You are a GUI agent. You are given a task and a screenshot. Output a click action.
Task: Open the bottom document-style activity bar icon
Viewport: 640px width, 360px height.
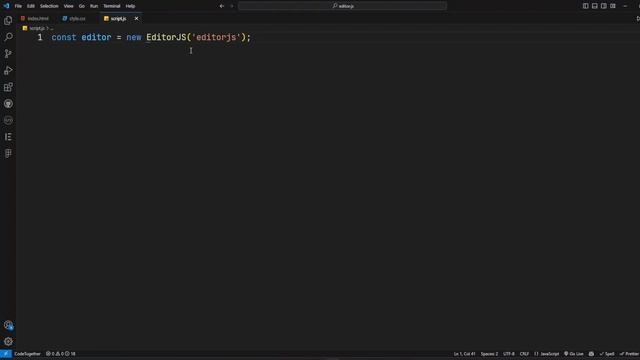click(8, 153)
